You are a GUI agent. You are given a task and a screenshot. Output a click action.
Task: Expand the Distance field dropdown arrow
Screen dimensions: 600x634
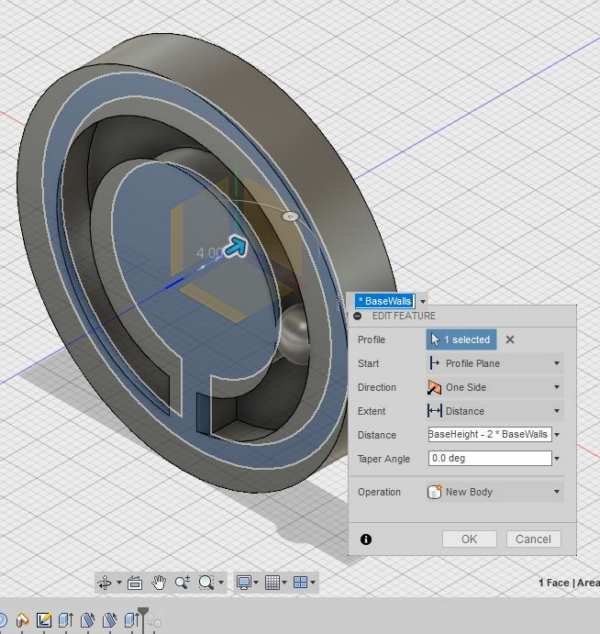coord(557,435)
